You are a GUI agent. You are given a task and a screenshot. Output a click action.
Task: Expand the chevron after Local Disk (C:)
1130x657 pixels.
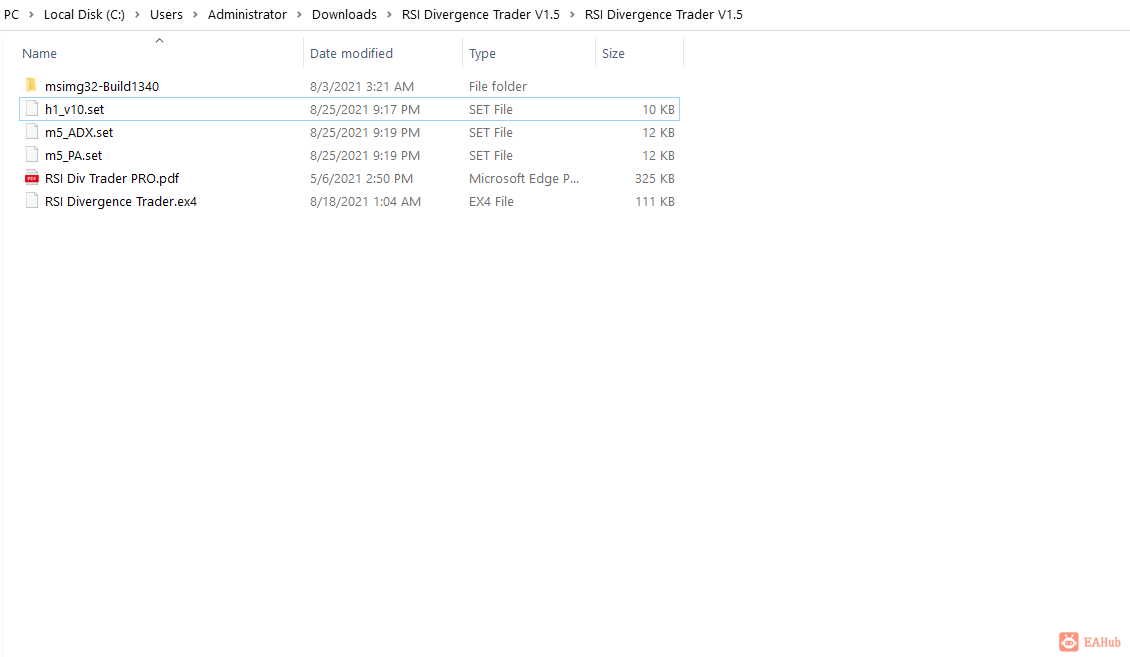(137, 14)
